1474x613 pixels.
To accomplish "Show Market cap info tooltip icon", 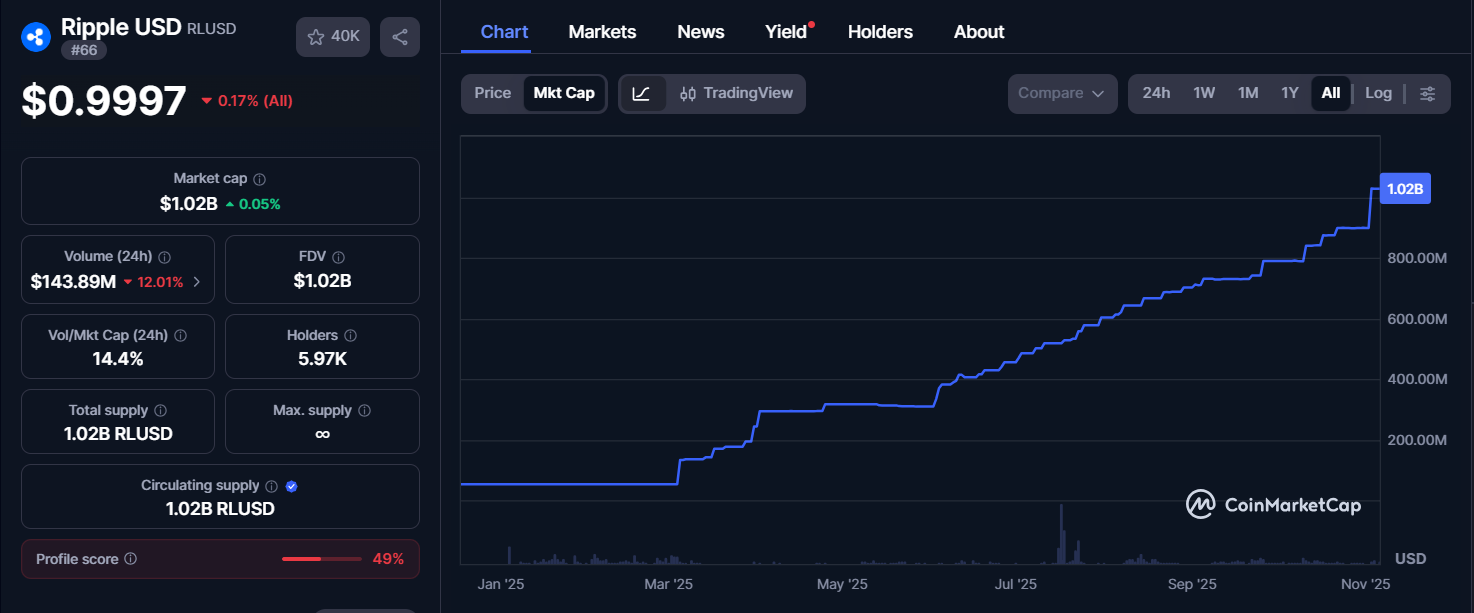I will click(260, 179).
